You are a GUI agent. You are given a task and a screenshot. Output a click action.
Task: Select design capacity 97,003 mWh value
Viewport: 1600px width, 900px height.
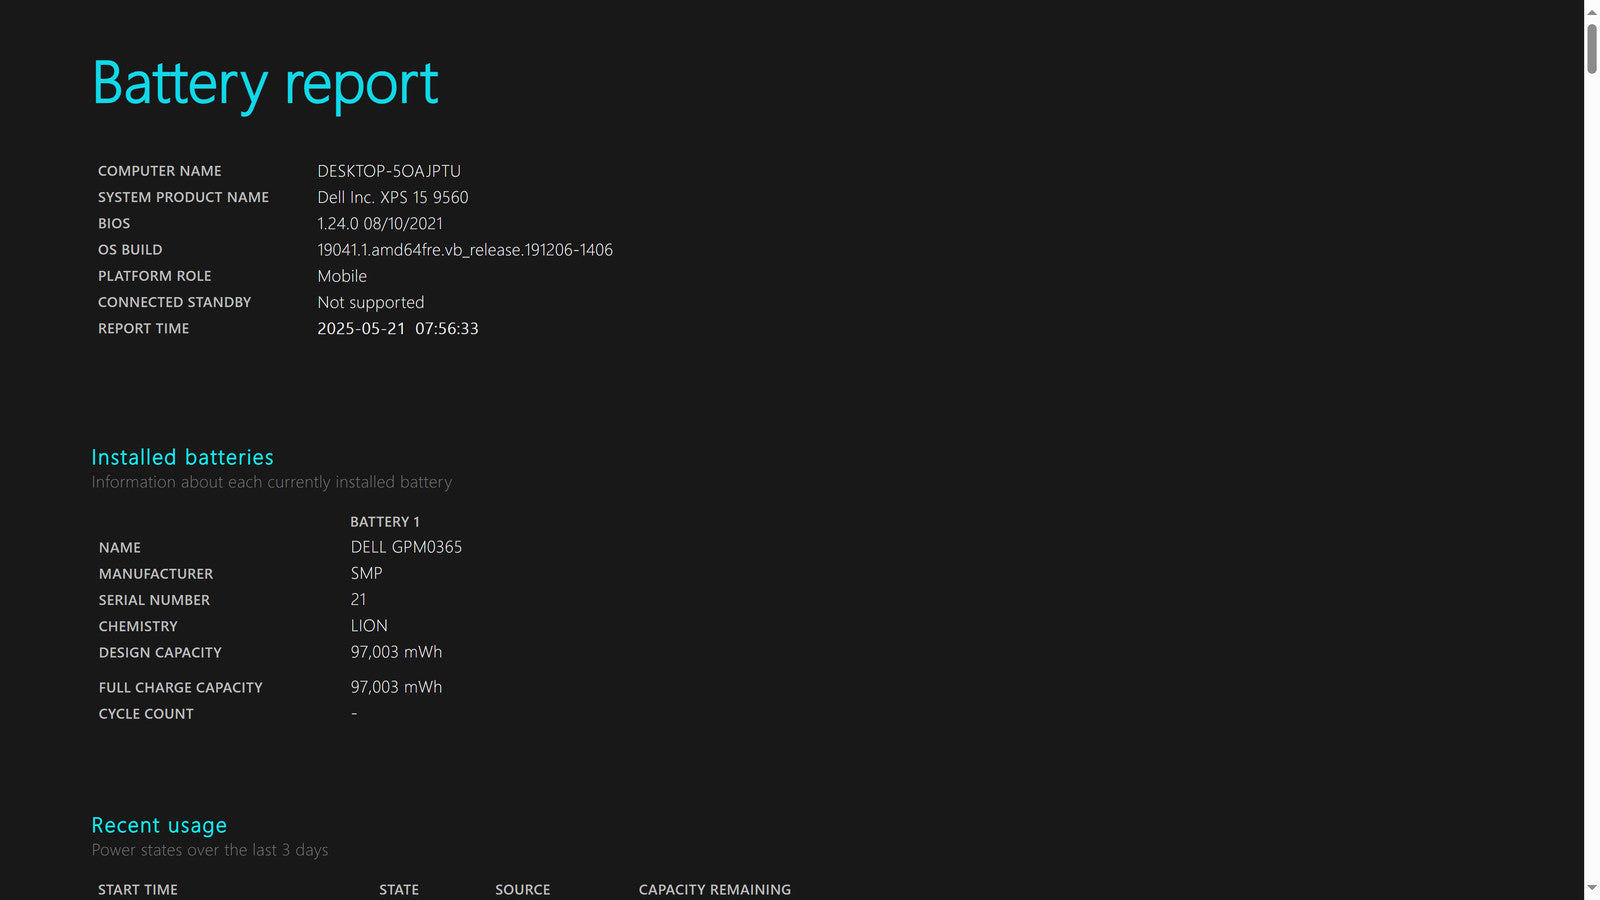click(x=396, y=652)
